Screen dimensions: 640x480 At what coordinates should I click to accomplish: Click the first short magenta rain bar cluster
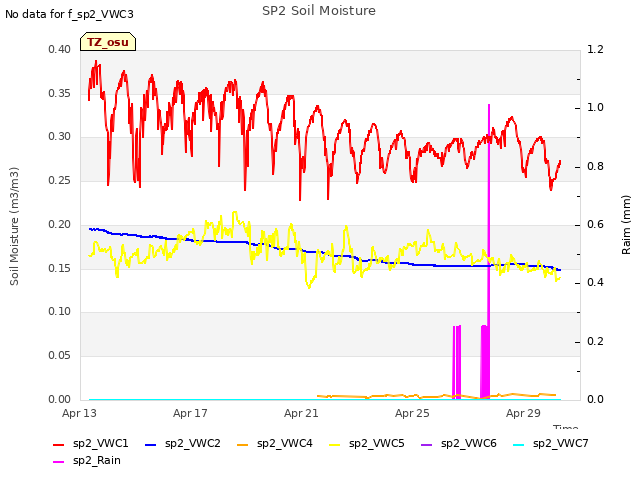[x=457, y=362]
